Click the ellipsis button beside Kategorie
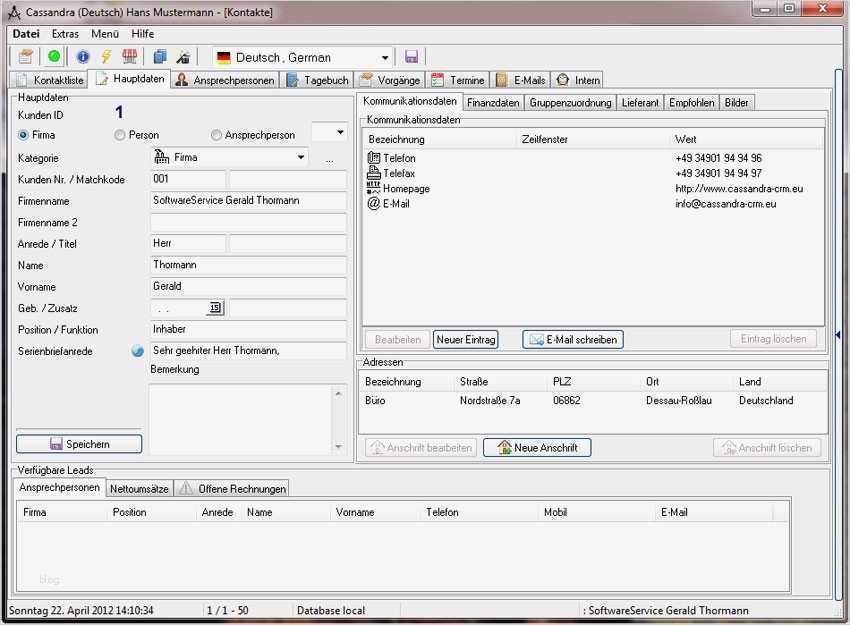 [330, 160]
